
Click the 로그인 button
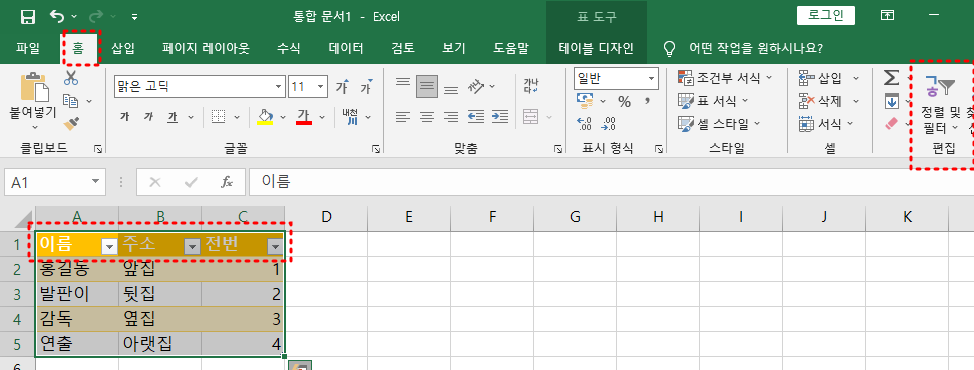pyautogui.click(x=826, y=16)
